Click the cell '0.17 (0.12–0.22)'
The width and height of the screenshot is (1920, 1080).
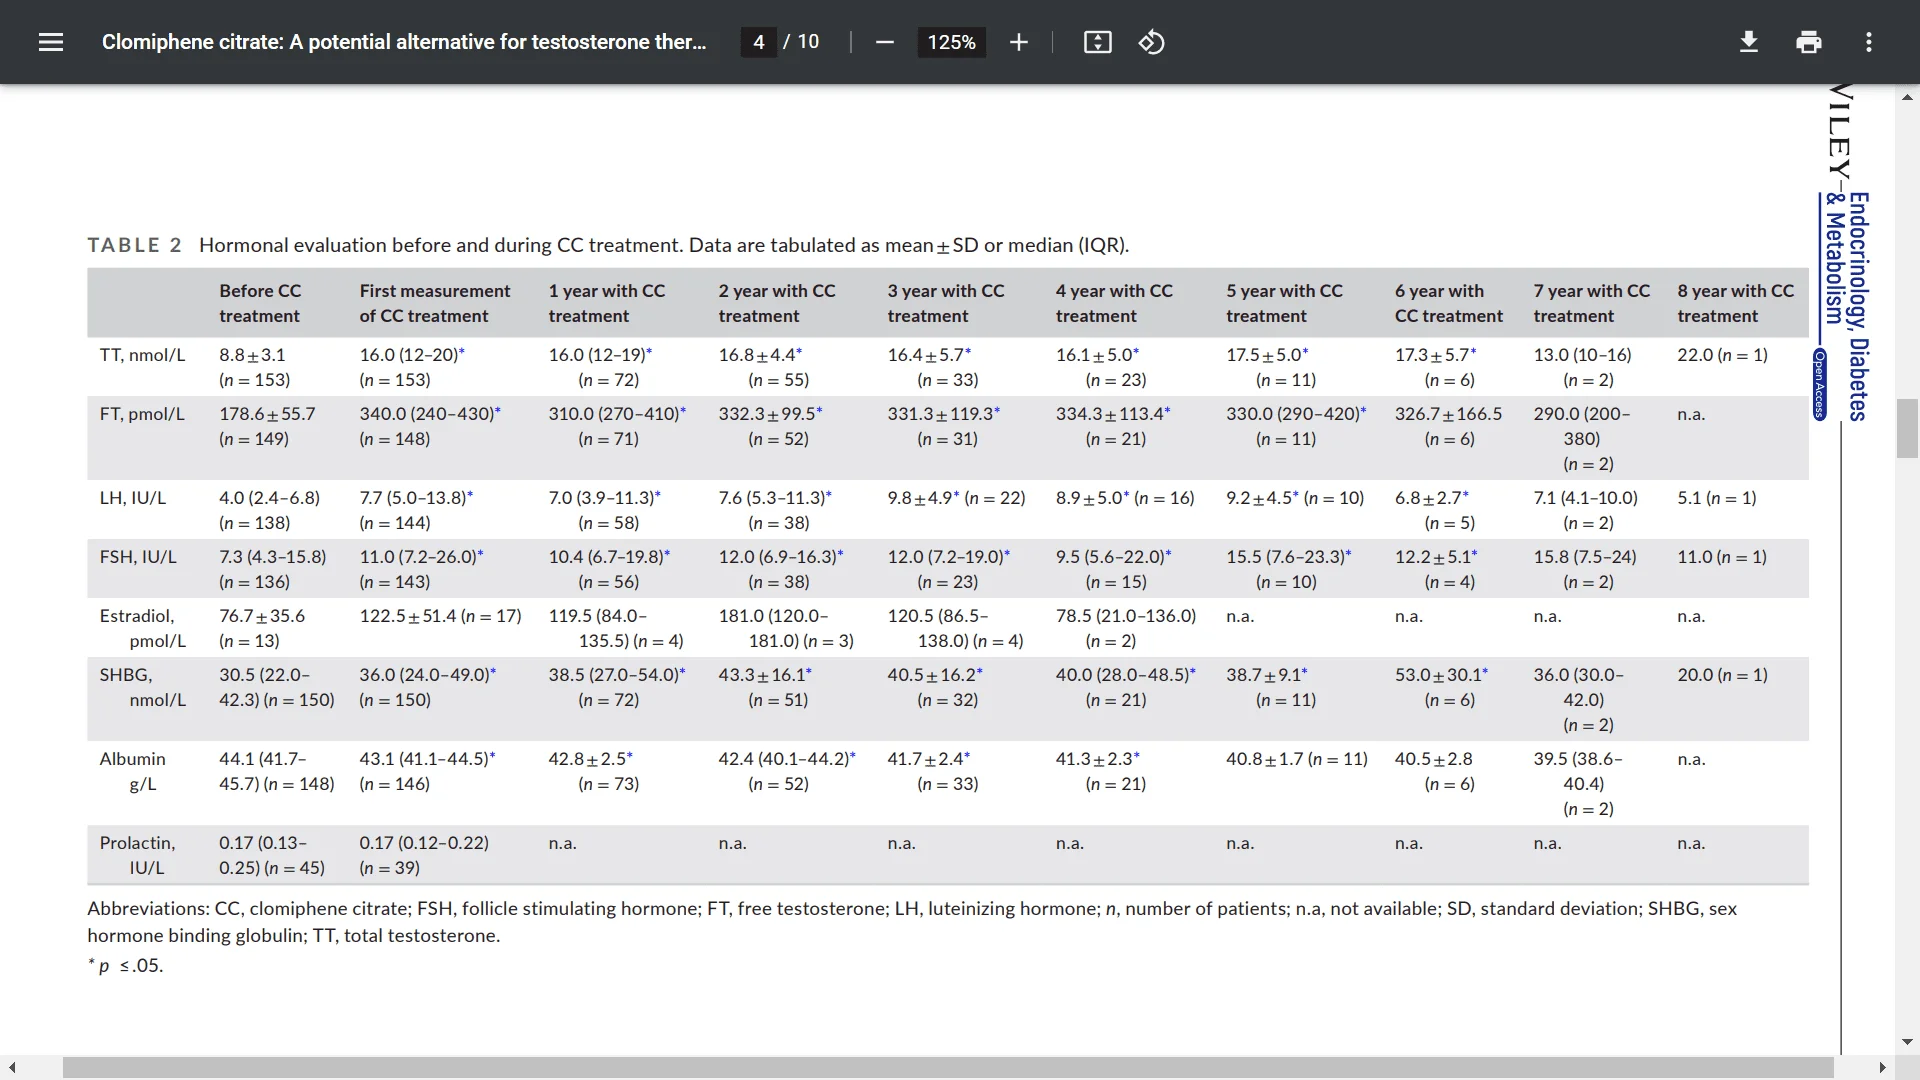[x=424, y=843]
